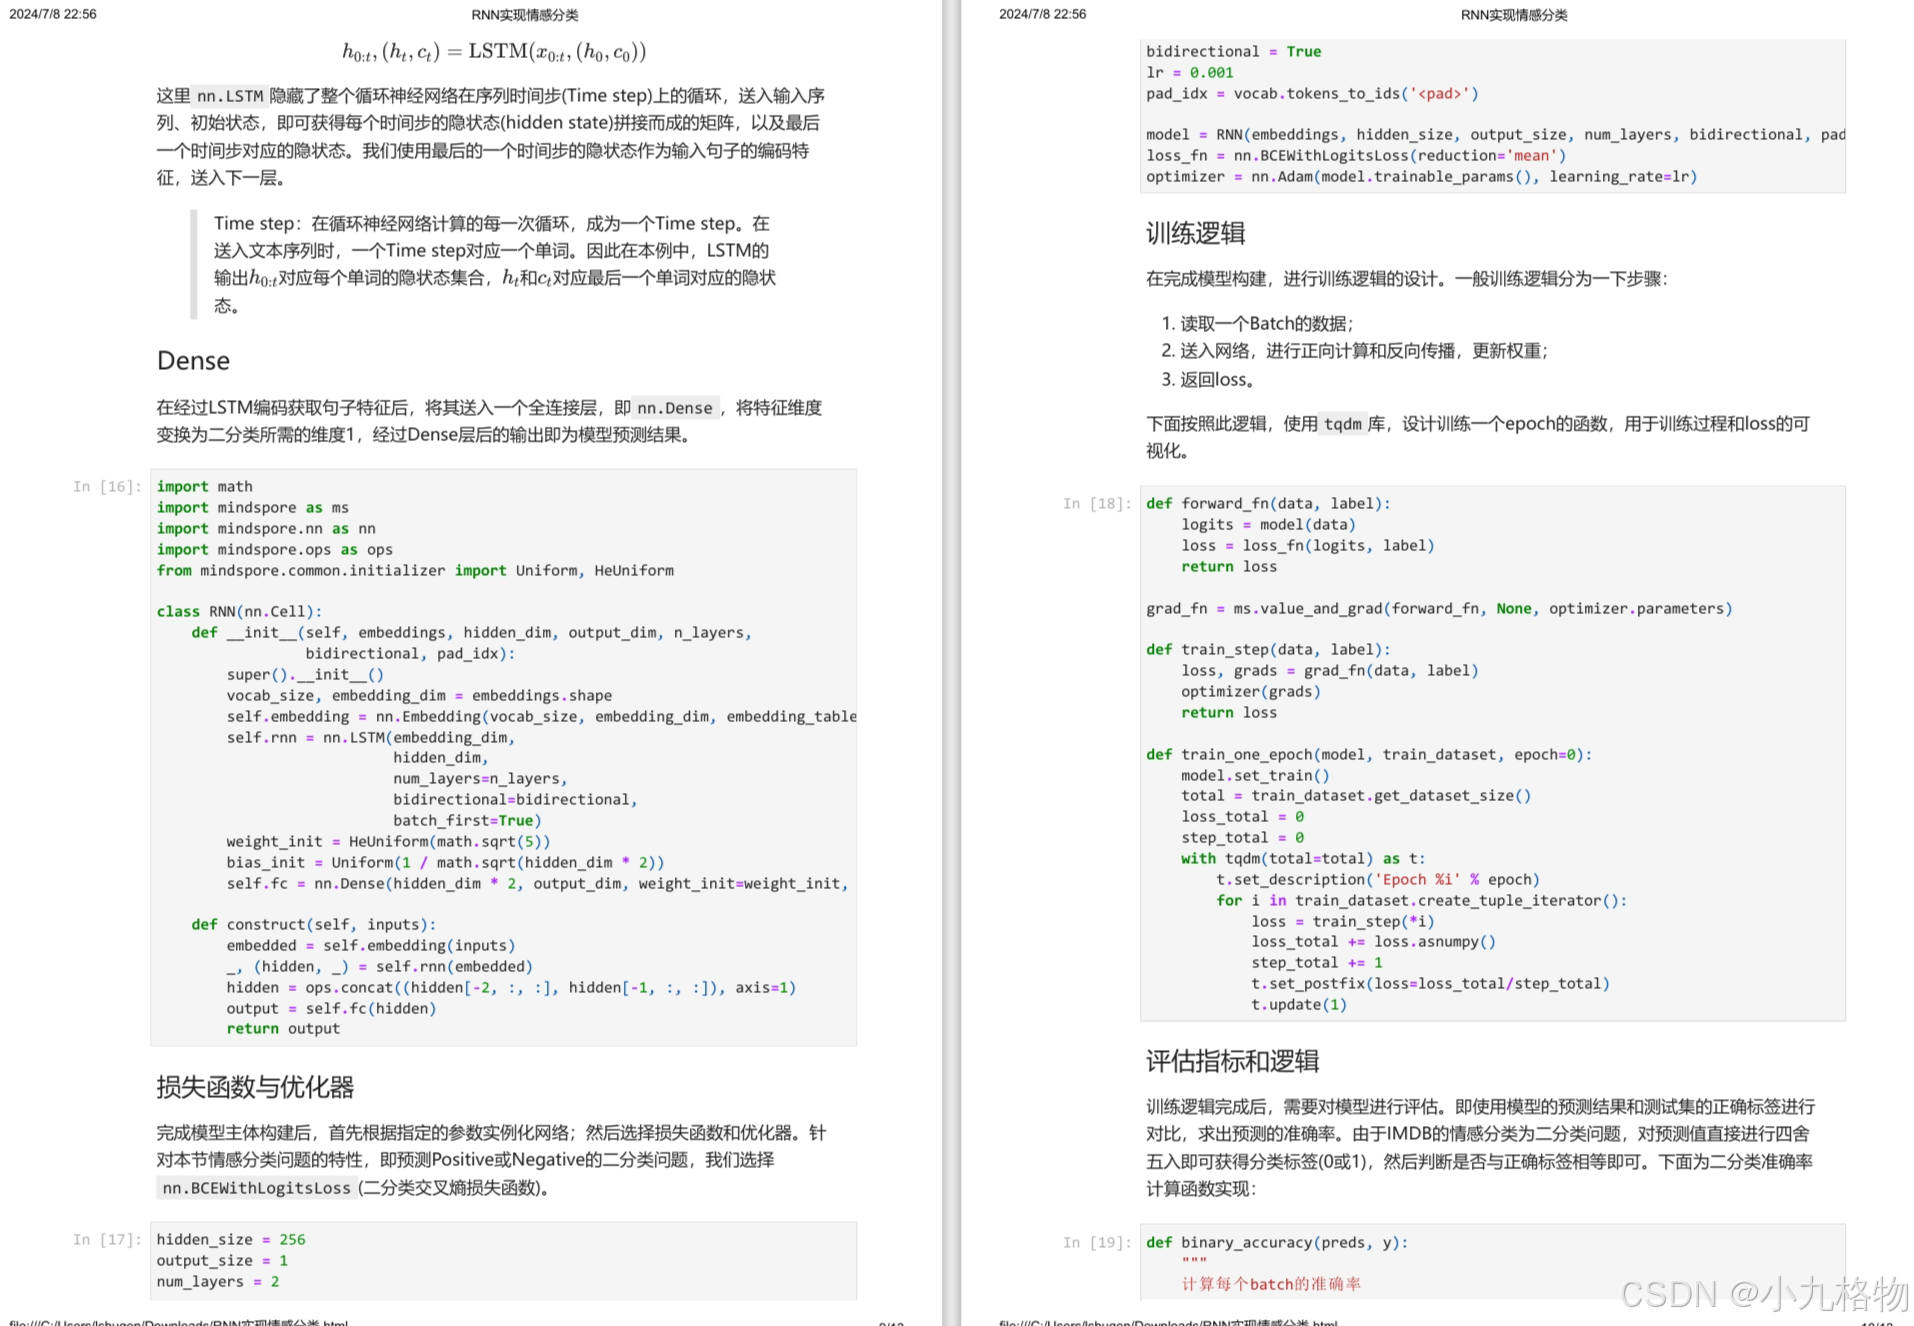Click the 'batch_first=True' argument line
Image resolution: width=1914 pixels, height=1326 pixels.
pos(468,821)
